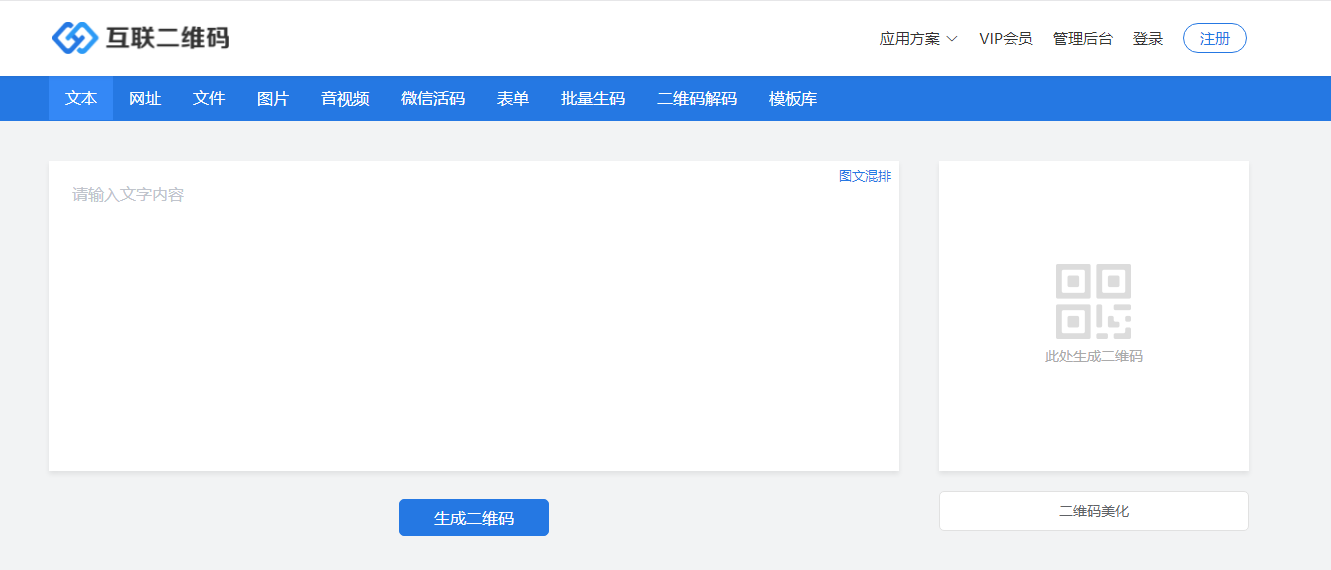Select the 音视频 tab
Image resolution: width=1331 pixels, height=570 pixels.
tap(345, 99)
